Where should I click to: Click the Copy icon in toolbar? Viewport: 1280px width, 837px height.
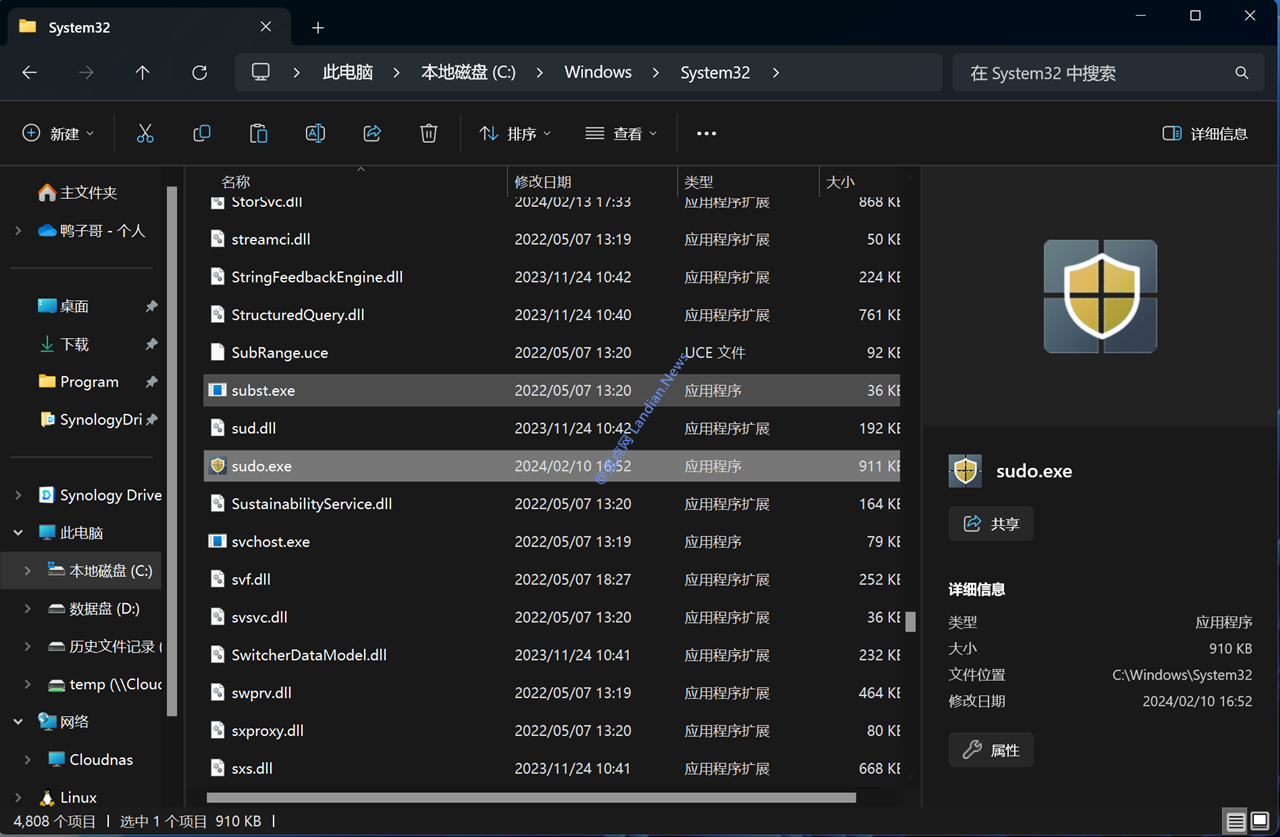(x=202, y=133)
